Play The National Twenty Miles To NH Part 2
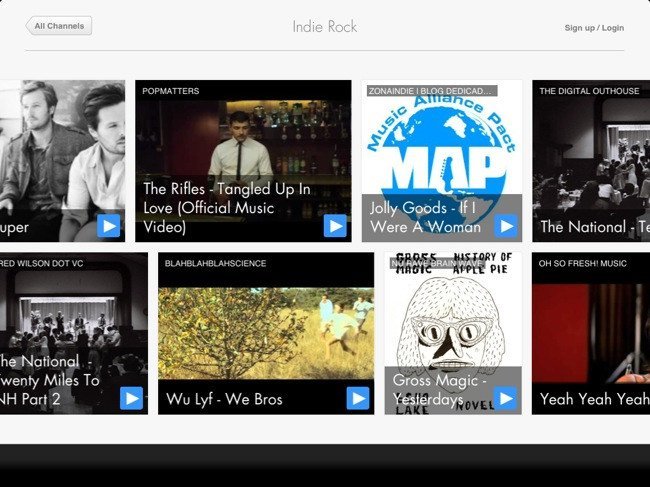 pyautogui.click(x=131, y=398)
